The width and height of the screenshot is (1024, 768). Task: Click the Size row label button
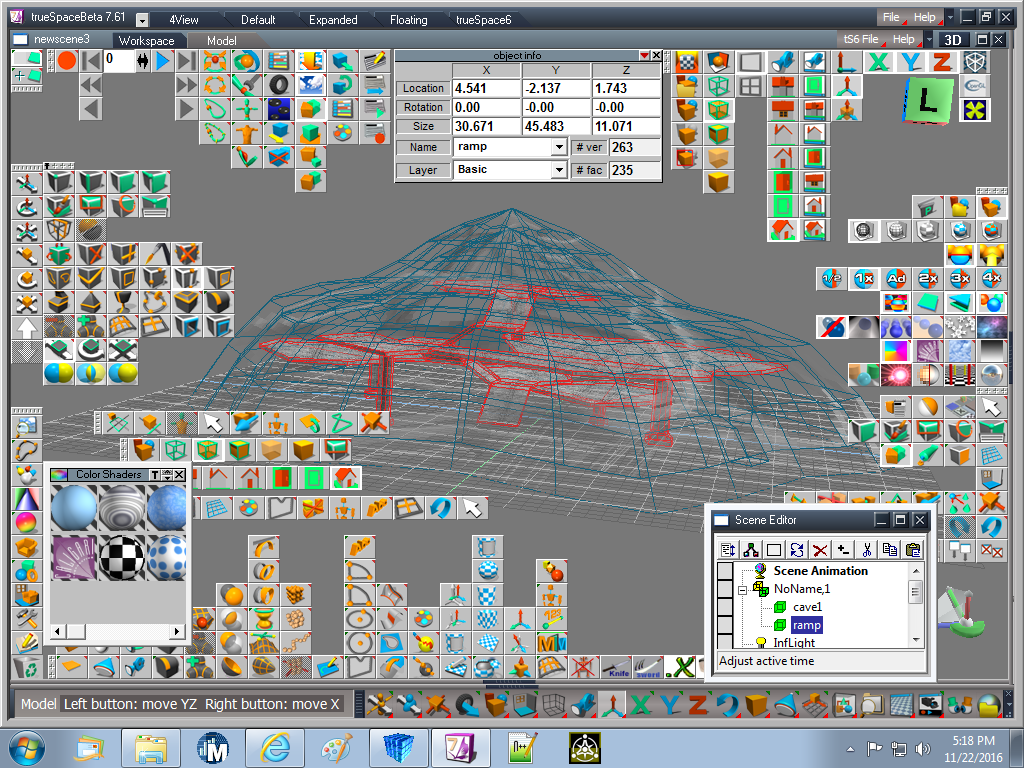[423, 126]
